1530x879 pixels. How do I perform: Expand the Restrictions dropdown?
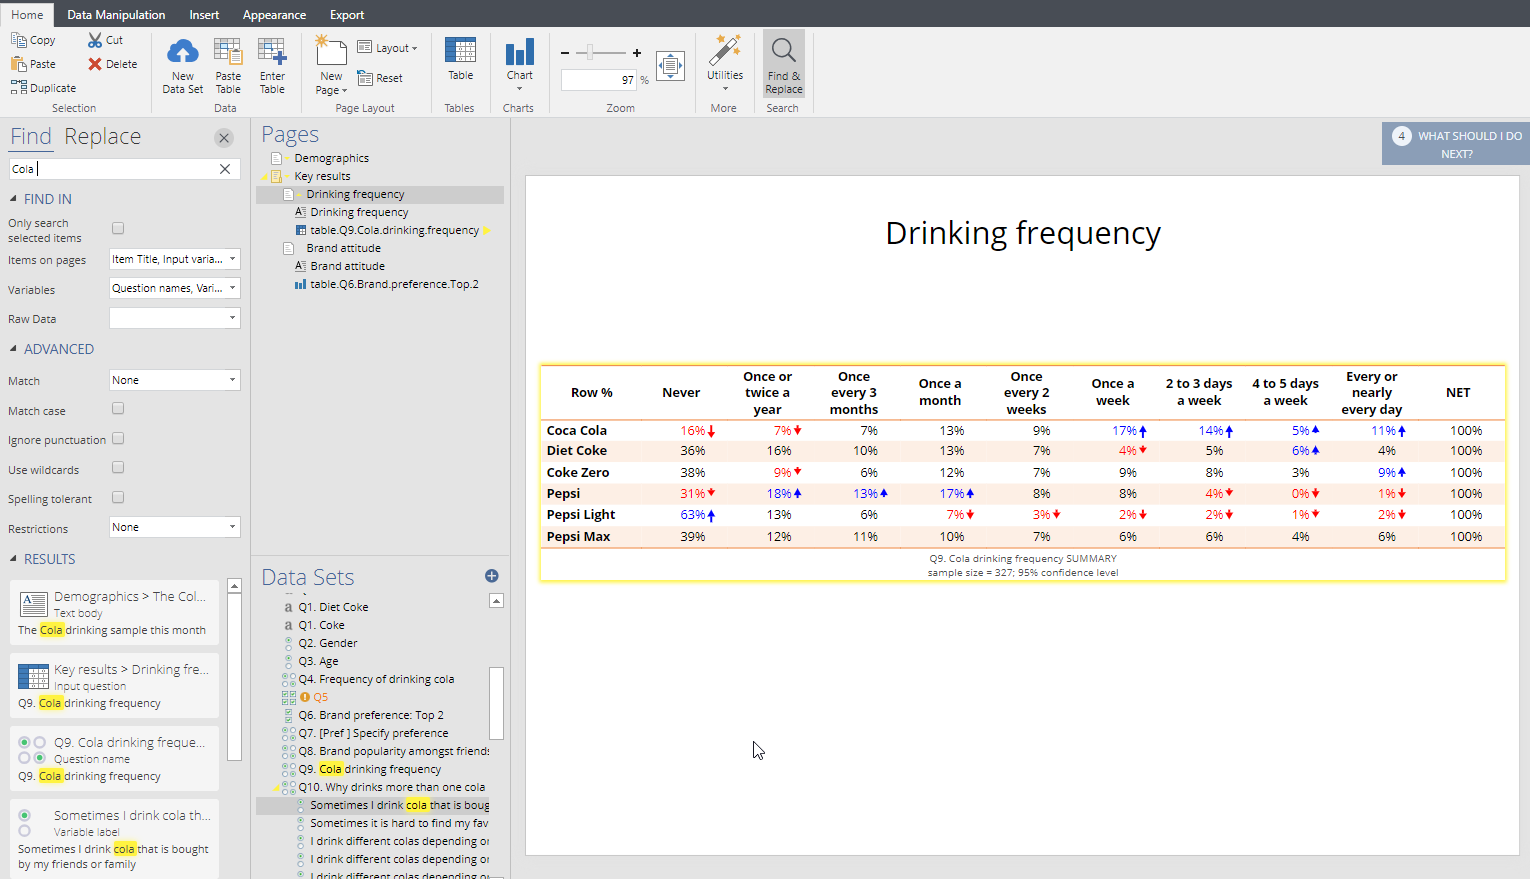pyautogui.click(x=174, y=527)
